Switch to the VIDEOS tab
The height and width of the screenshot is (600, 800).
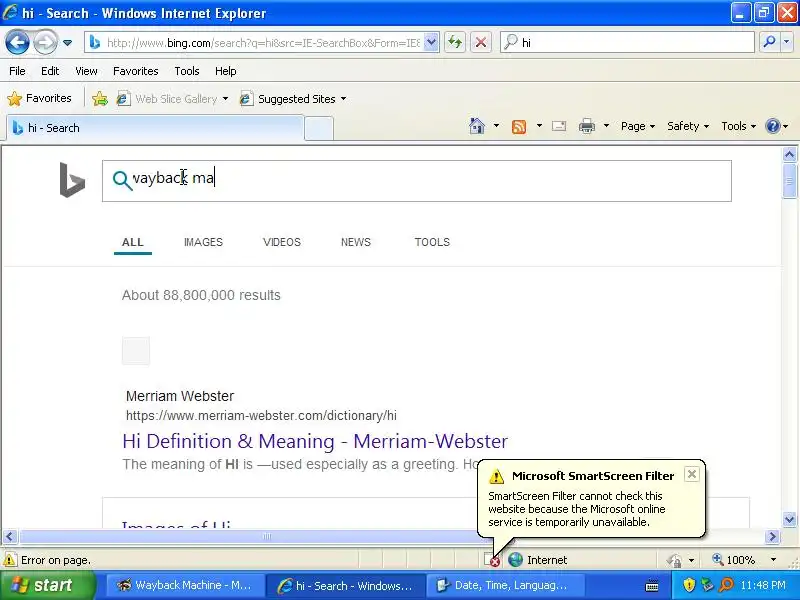click(282, 242)
